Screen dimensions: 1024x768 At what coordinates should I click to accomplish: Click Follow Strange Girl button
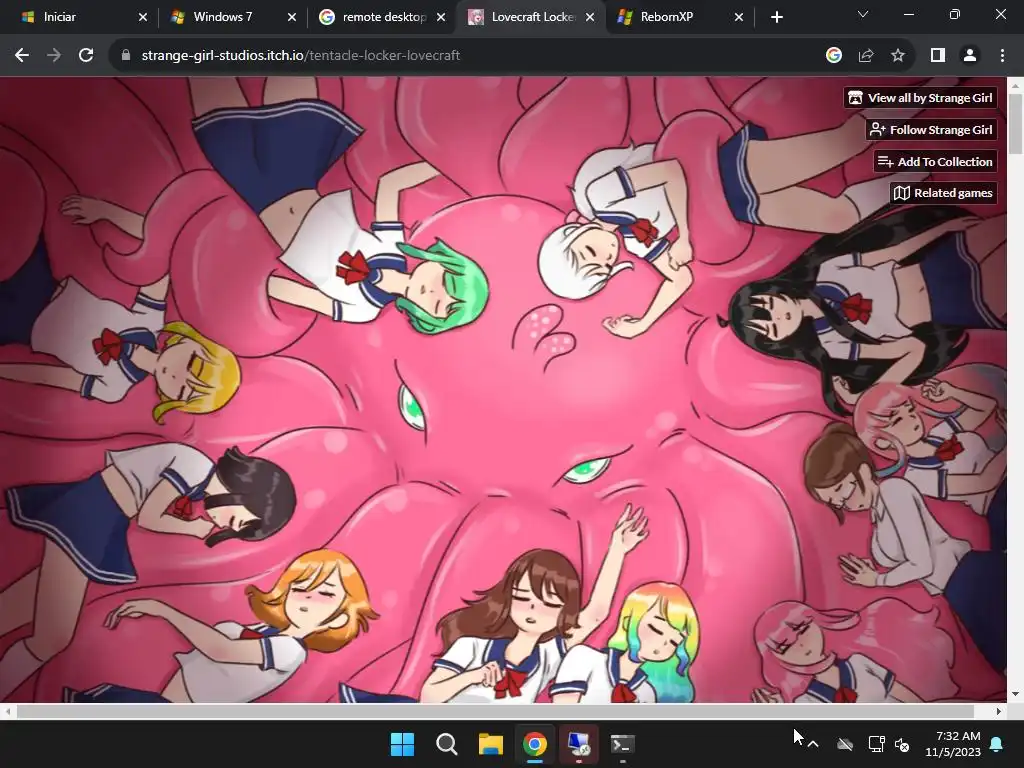click(x=931, y=130)
